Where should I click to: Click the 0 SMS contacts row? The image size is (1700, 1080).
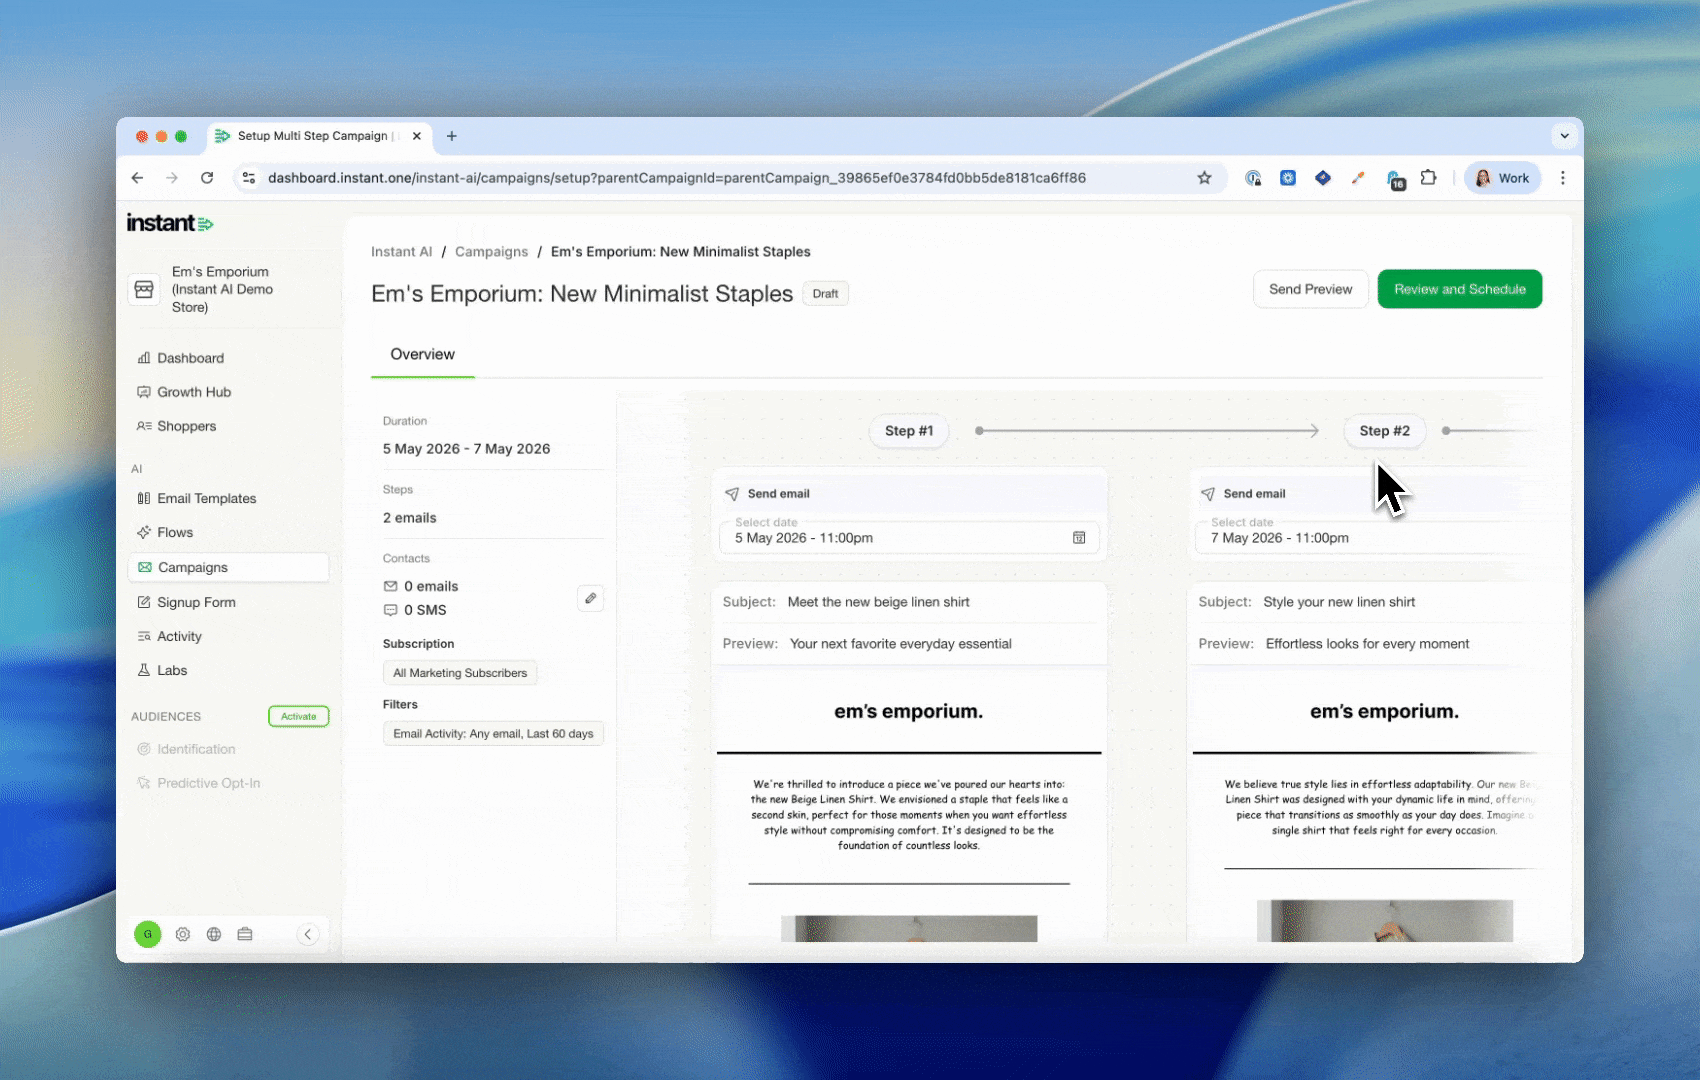(x=415, y=610)
